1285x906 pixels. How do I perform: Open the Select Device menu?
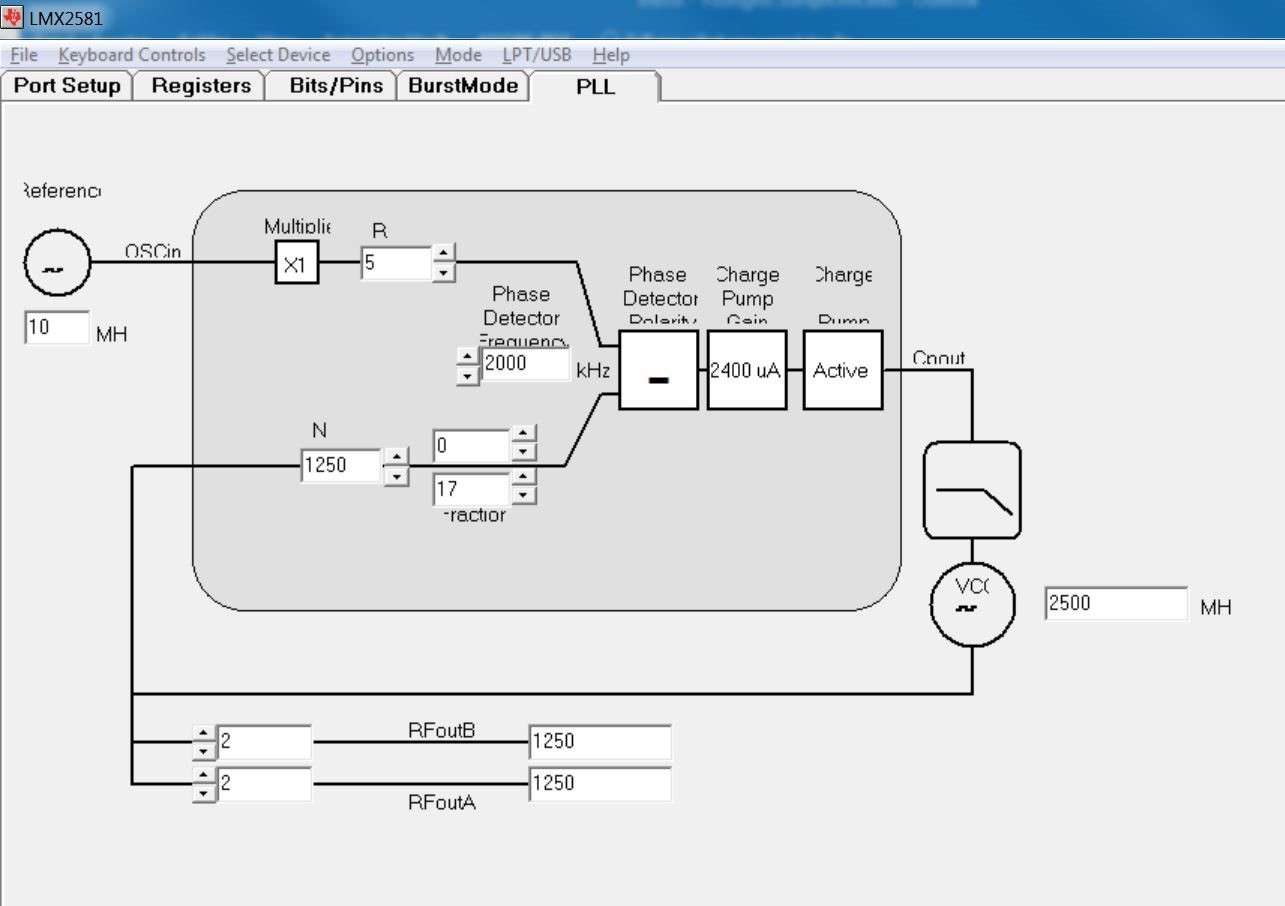click(x=278, y=55)
